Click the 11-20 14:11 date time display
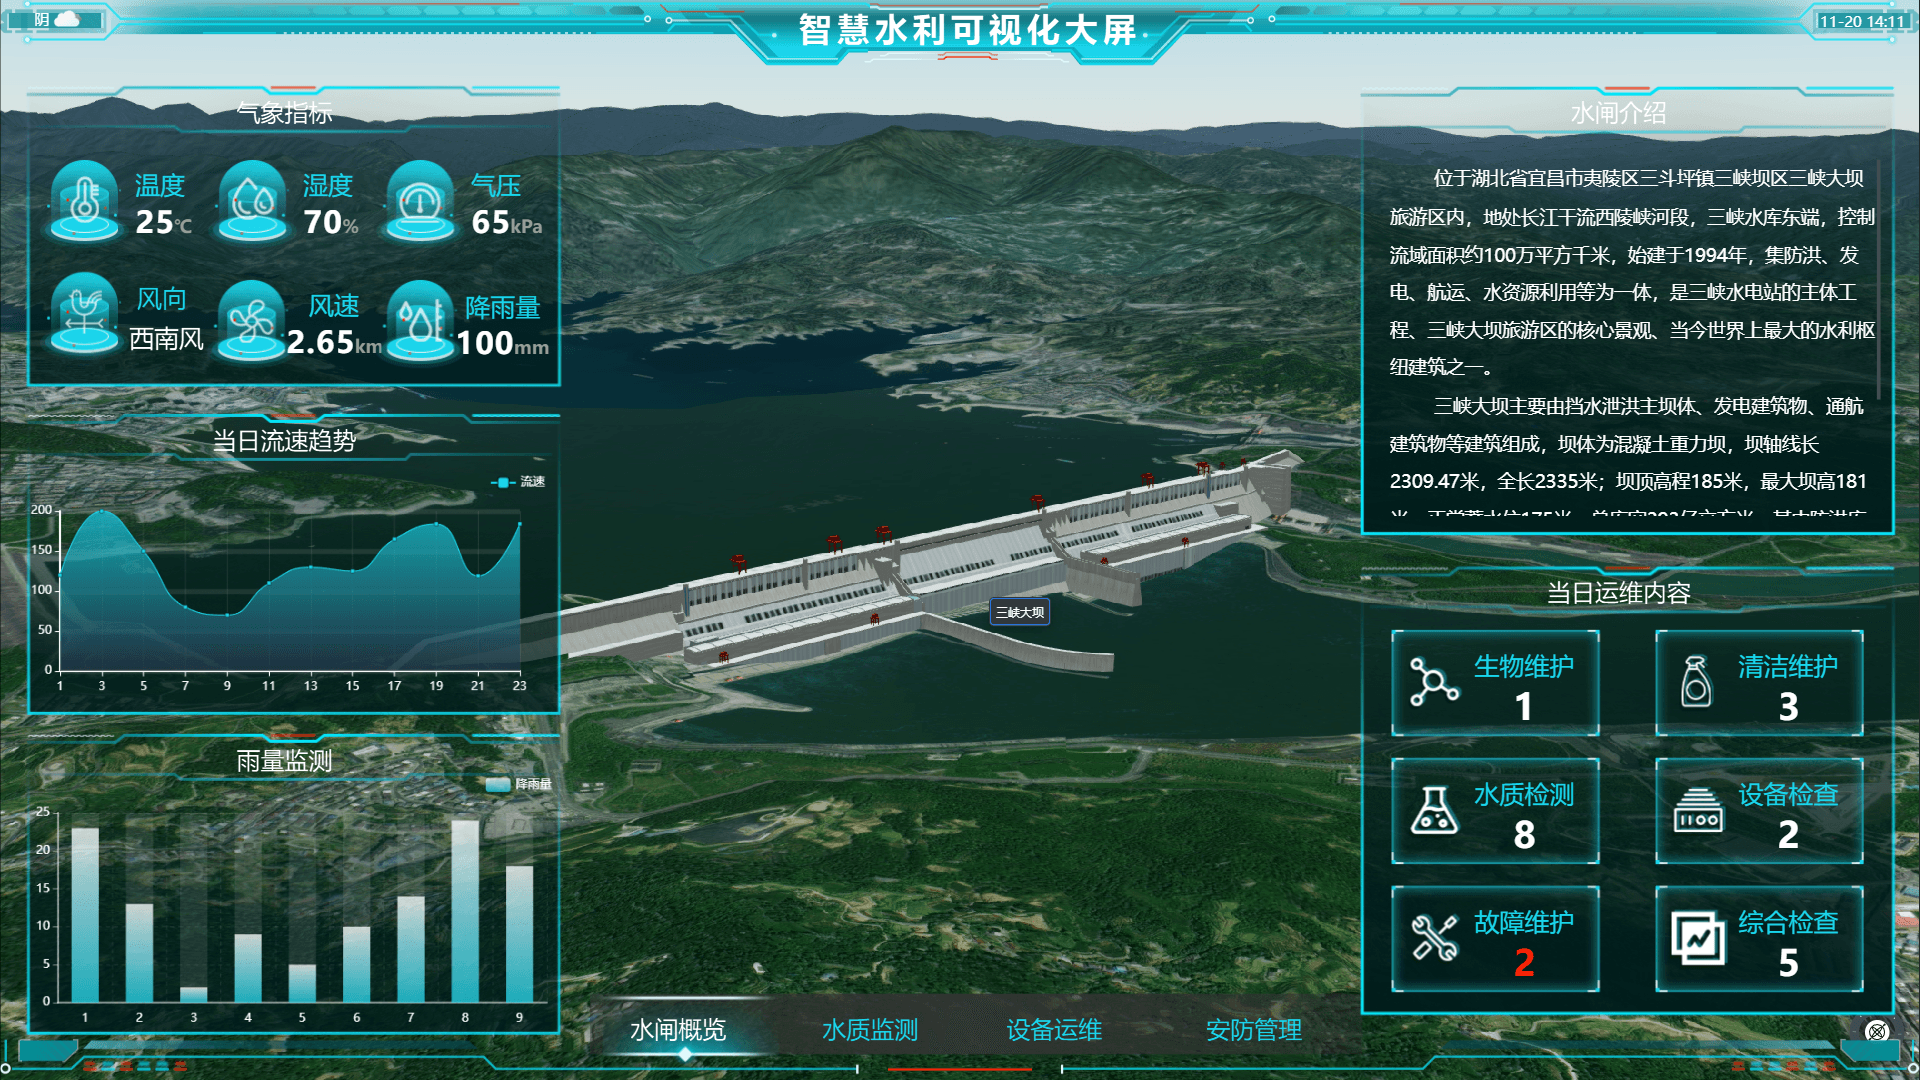The height and width of the screenshot is (1080, 1920). click(x=1862, y=21)
